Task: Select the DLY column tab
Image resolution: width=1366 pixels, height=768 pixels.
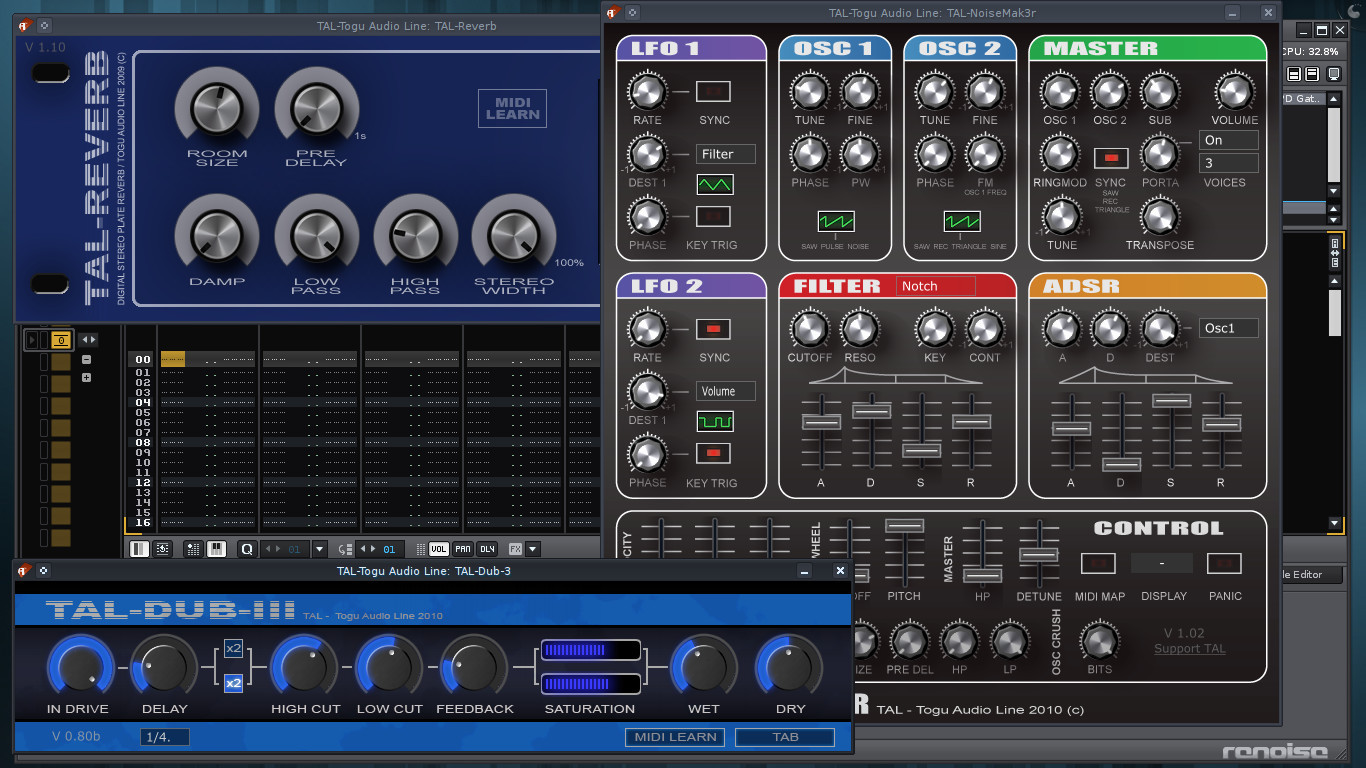Action: [x=487, y=549]
